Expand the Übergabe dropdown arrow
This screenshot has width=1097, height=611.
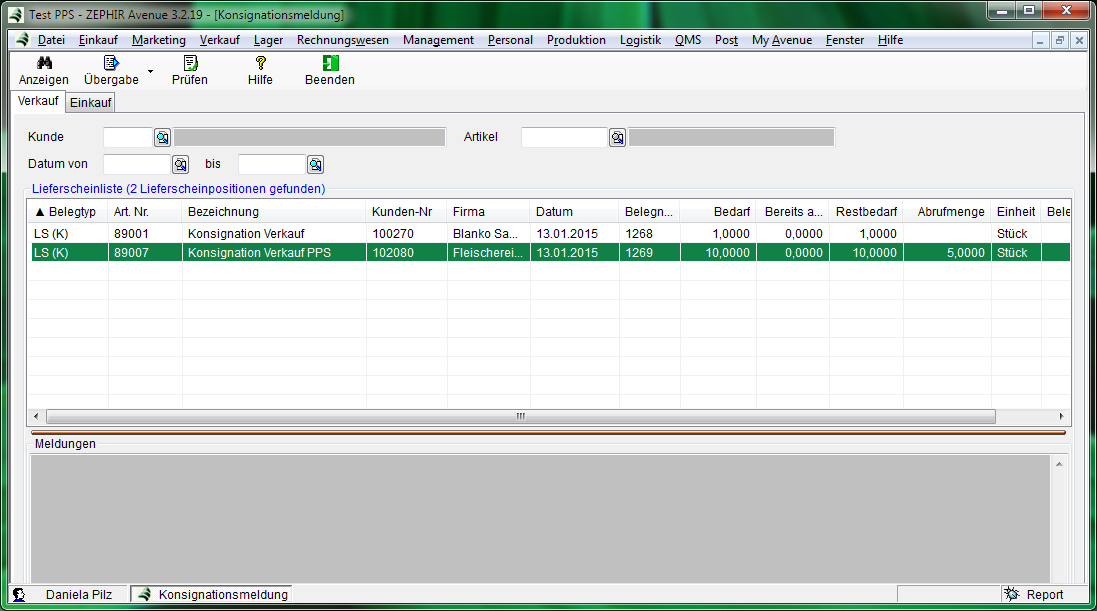[x=150, y=72]
